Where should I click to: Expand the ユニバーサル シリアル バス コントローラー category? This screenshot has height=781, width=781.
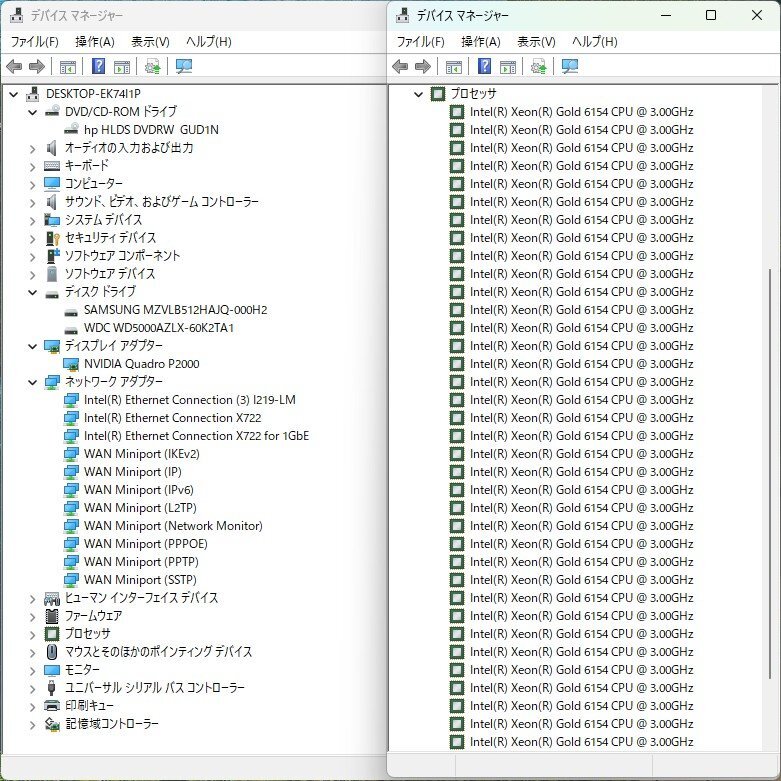tap(33, 688)
